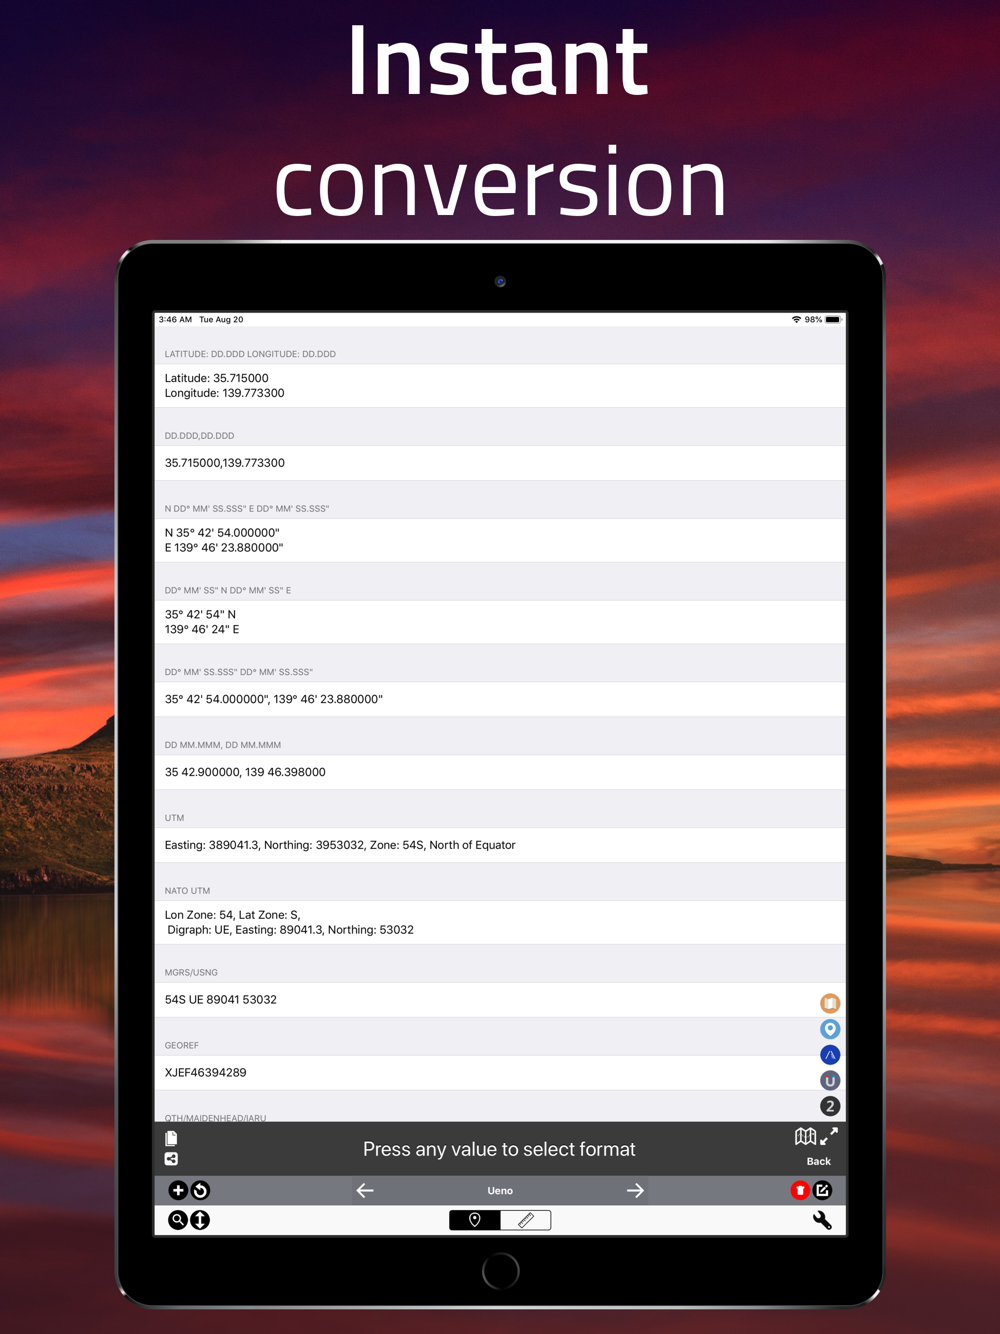This screenshot has width=1000, height=1334.
Task: Tap the share icon
Action: point(171,1159)
